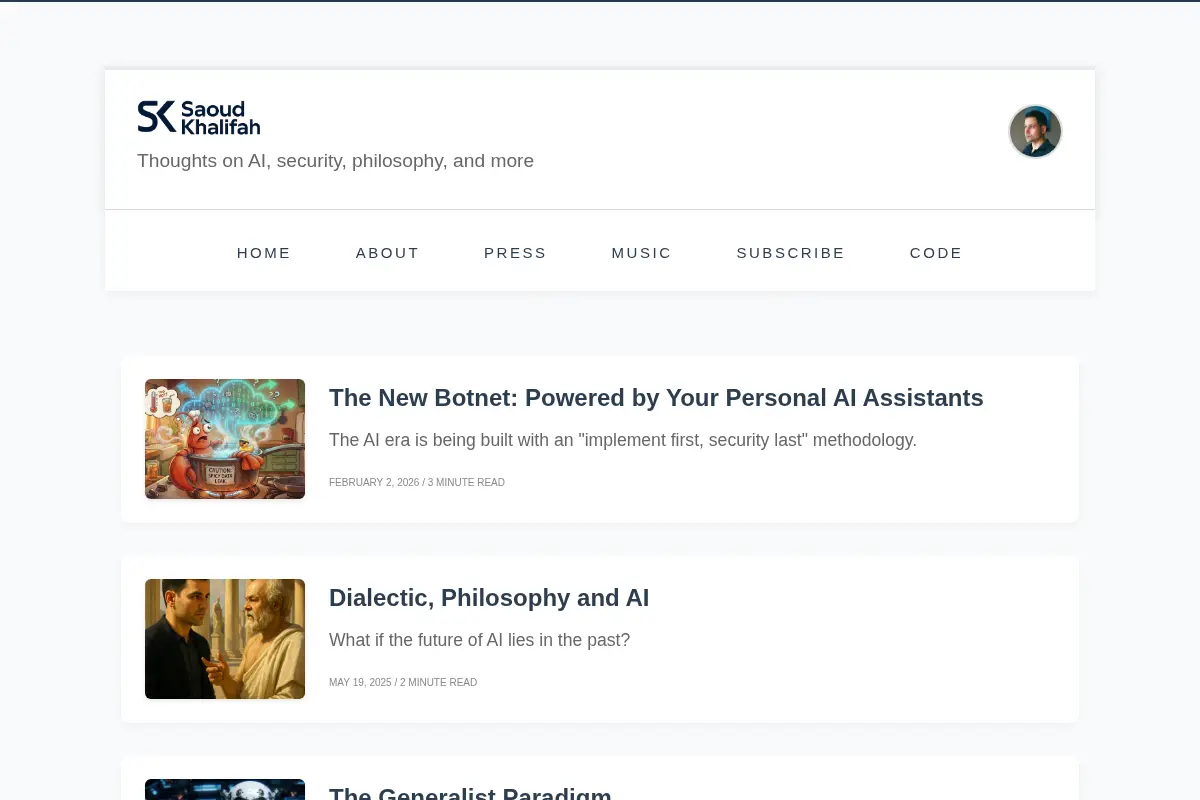Read 'Dialectic, Philosophy and AI' post
Image resolution: width=1200 pixels, height=800 pixels.
[x=489, y=598]
